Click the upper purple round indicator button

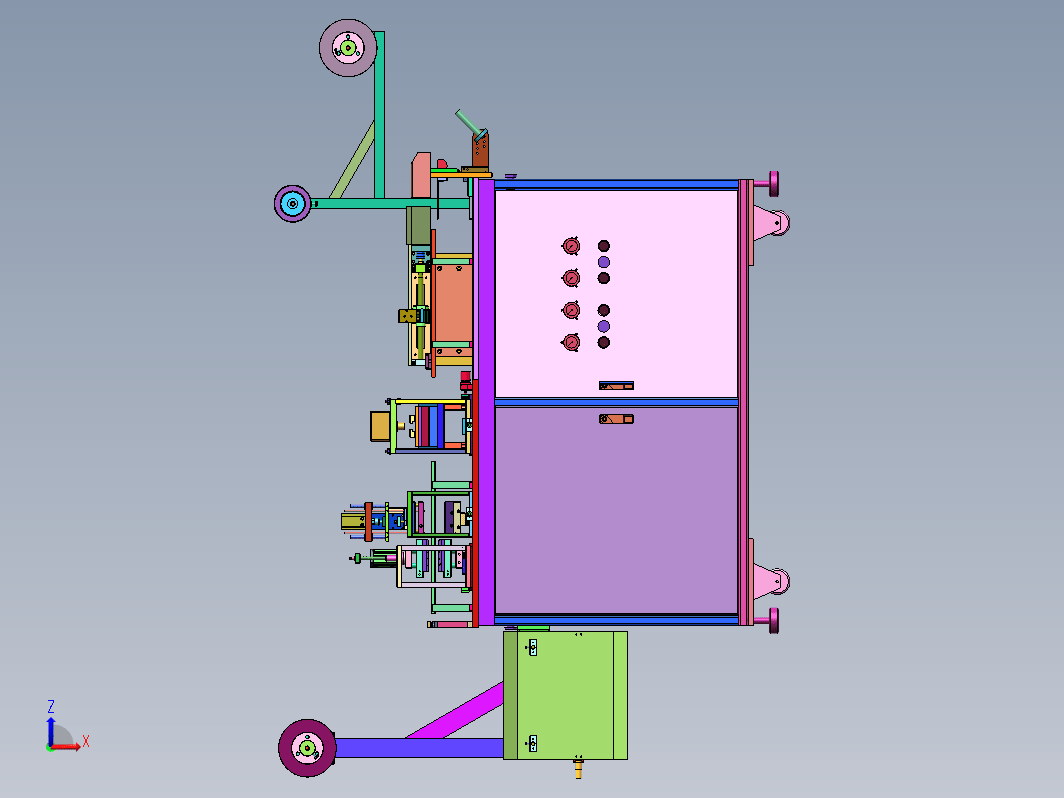point(603,262)
